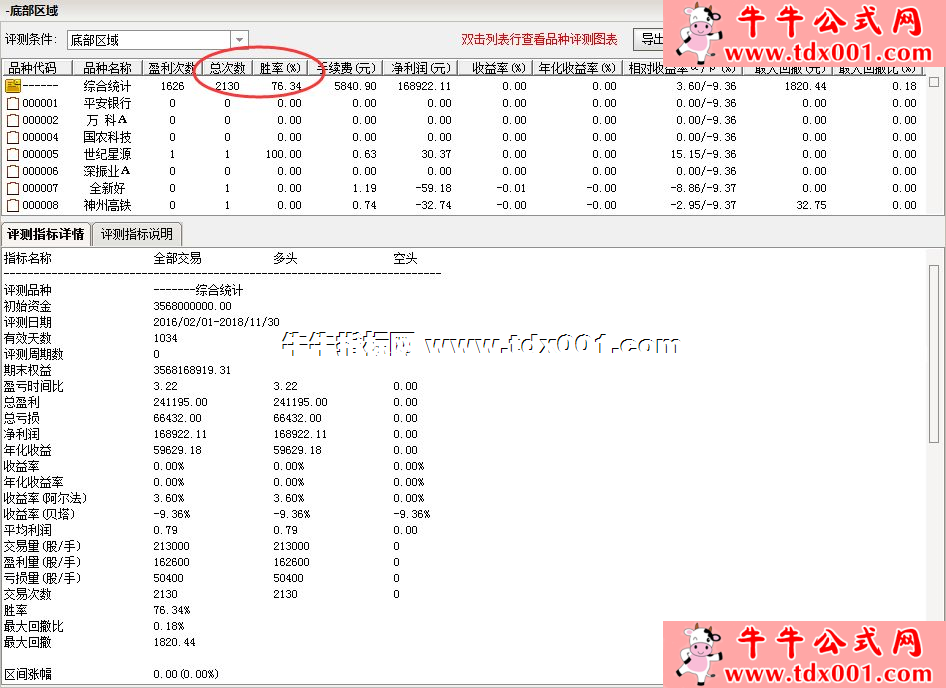The height and width of the screenshot is (688, 946).
Task: Click the 底部区域 combo box field
Action: 148,40
